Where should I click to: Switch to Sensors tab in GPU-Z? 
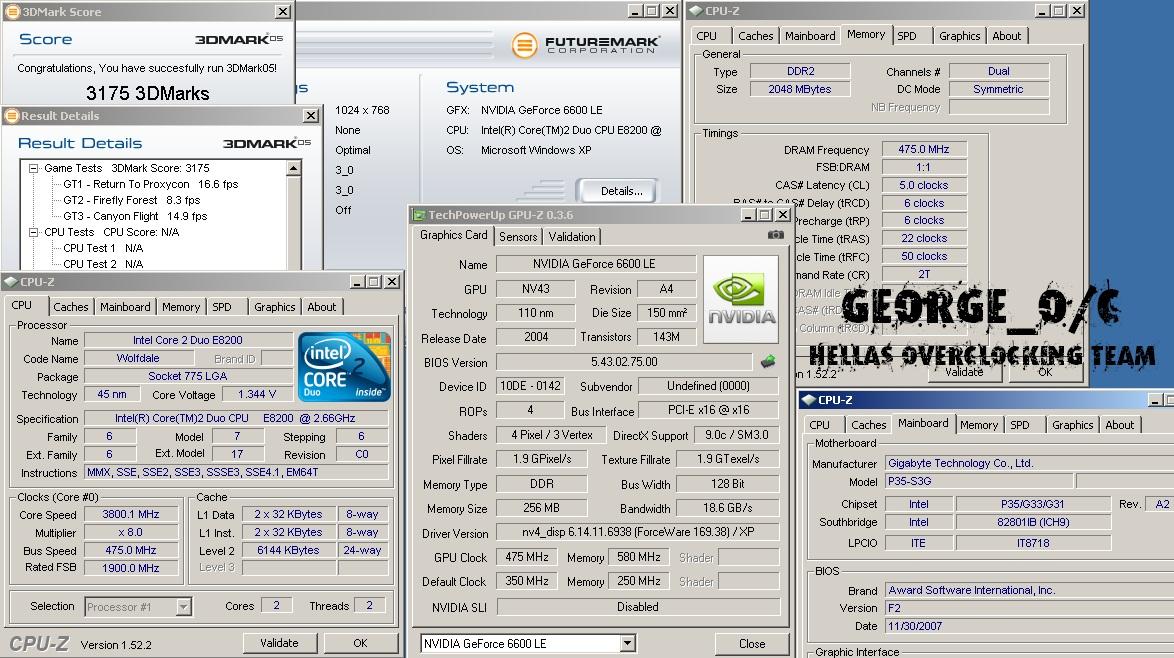(x=518, y=237)
